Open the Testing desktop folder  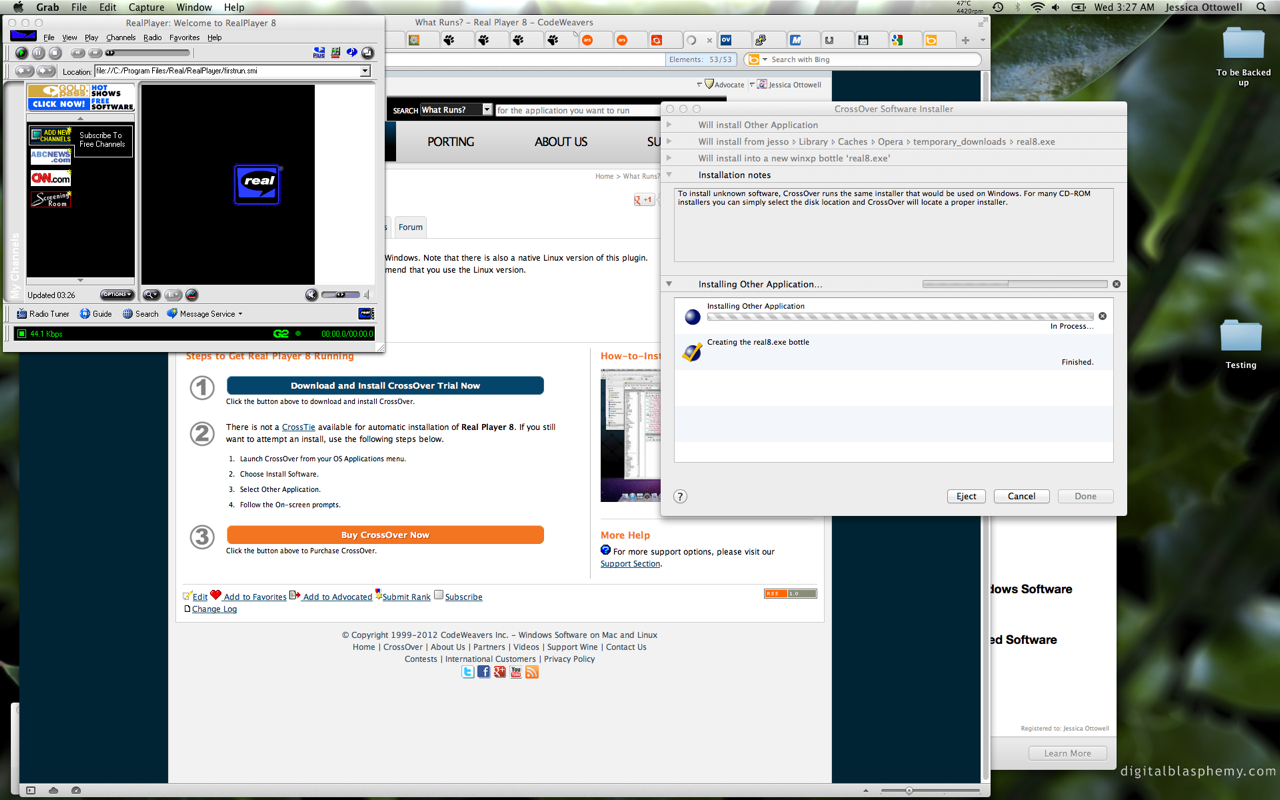[x=1241, y=344]
